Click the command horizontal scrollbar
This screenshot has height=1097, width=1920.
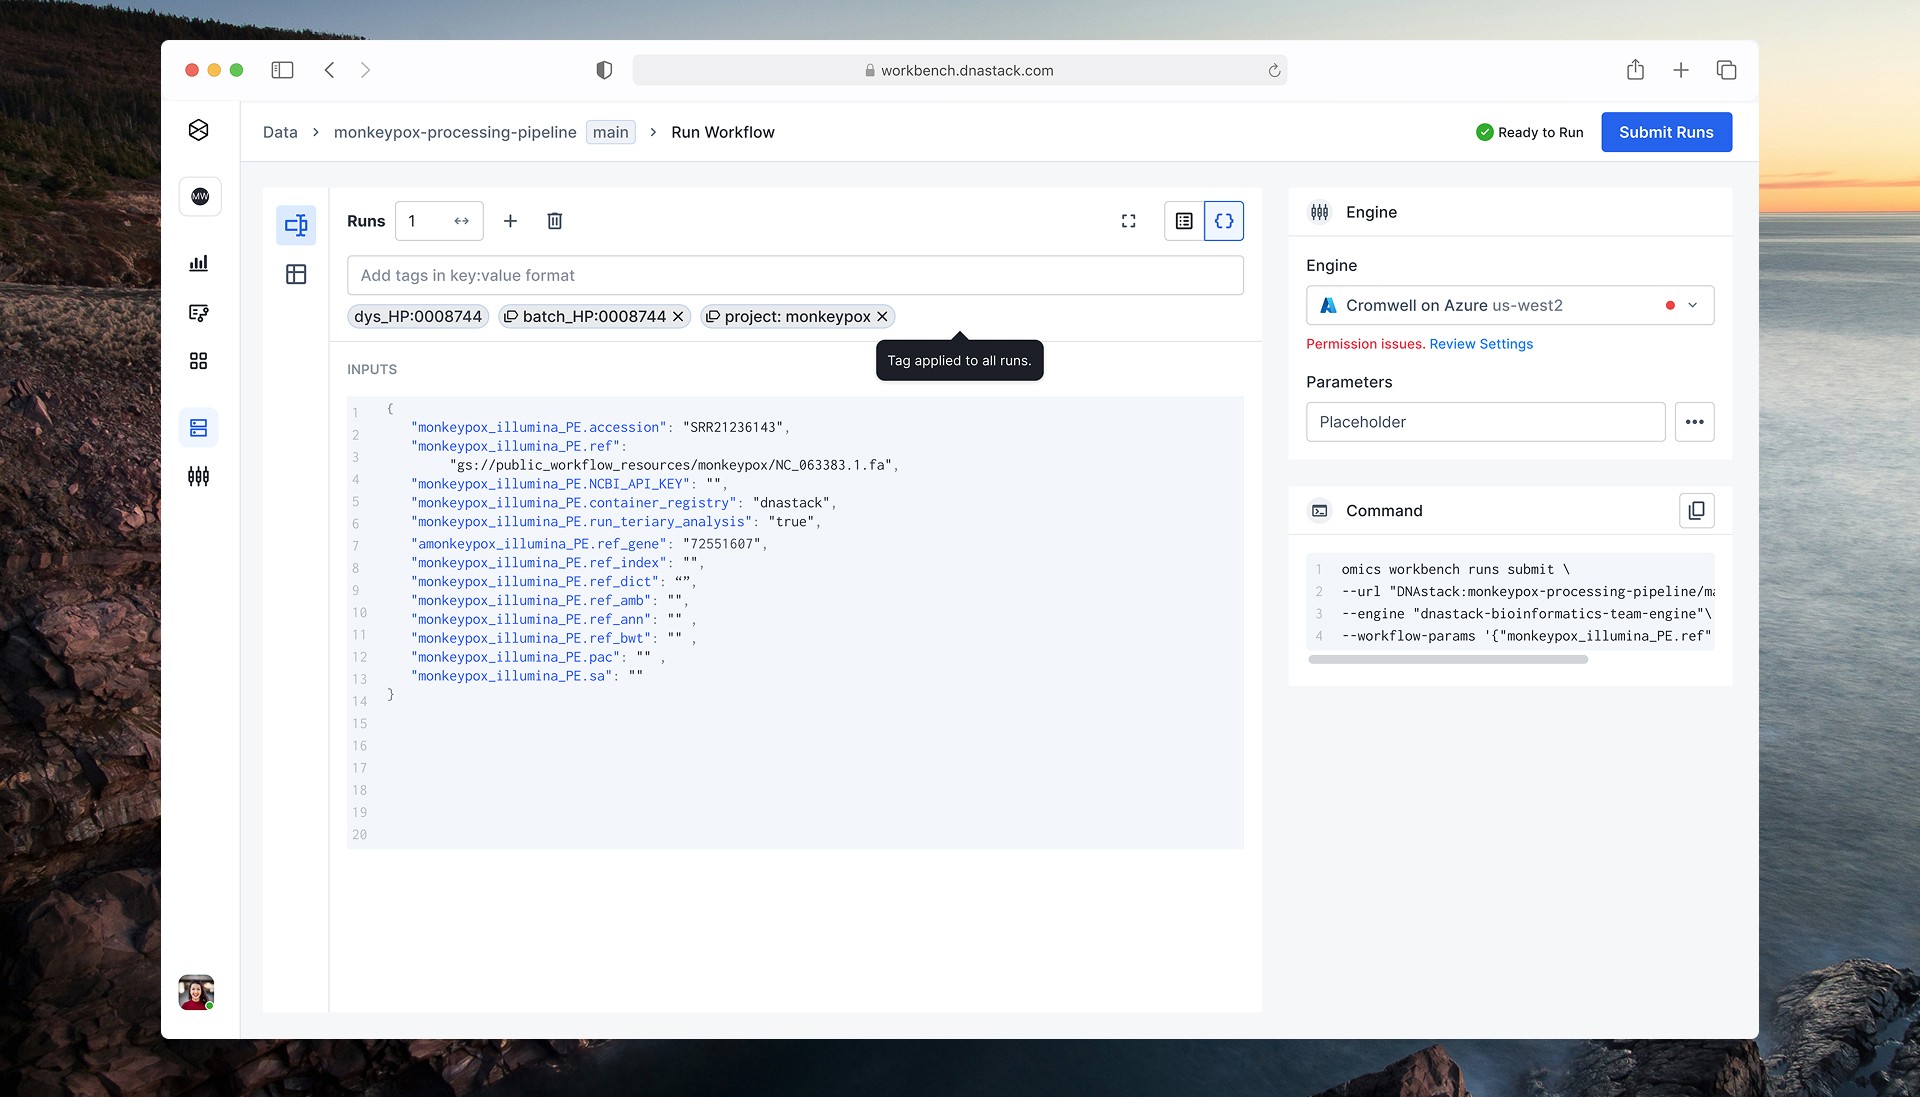(x=1447, y=660)
